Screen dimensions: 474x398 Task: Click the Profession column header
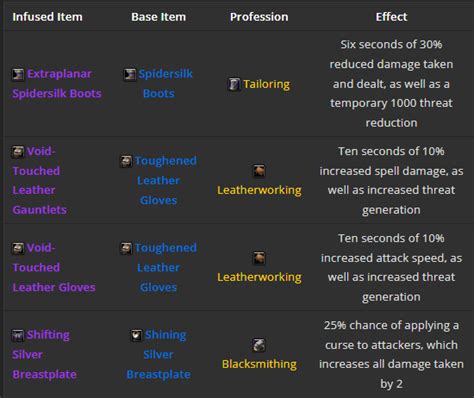(x=259, y=17)
